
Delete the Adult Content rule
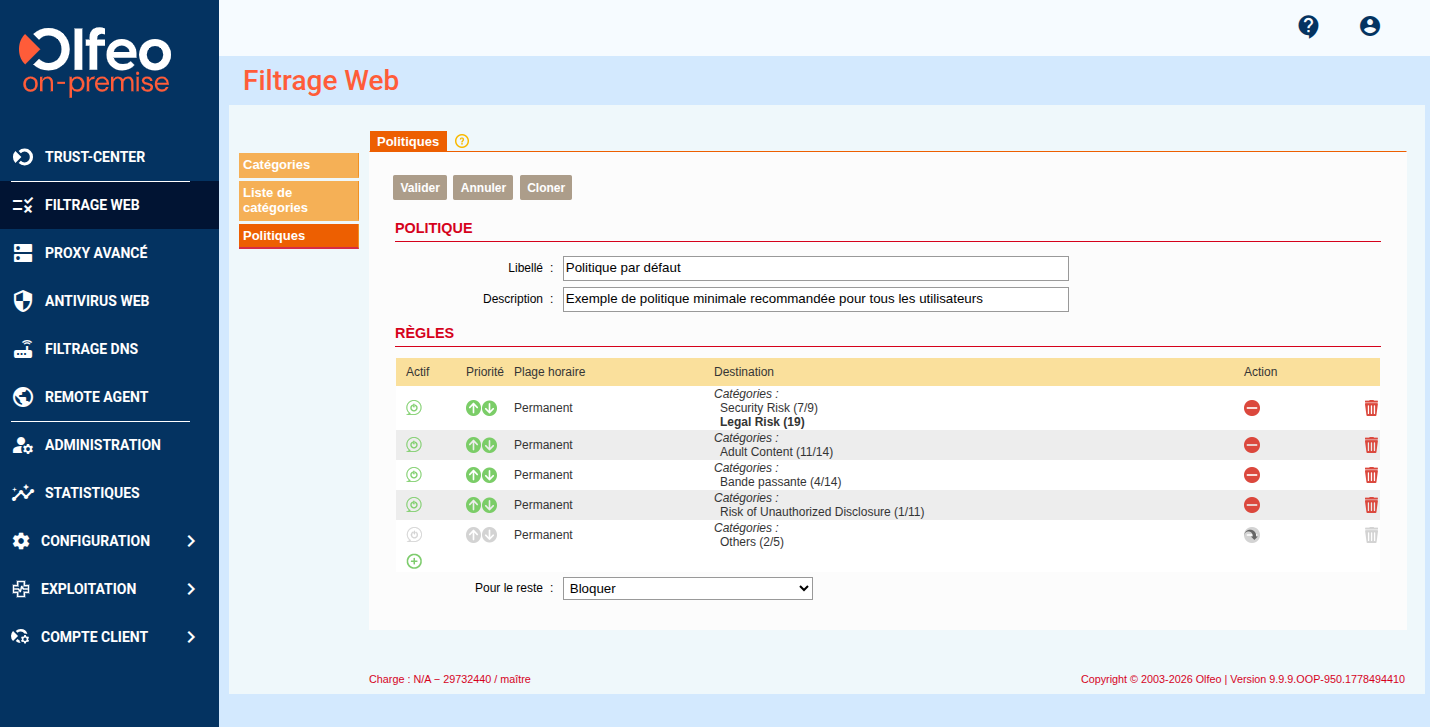(1371, 445)
